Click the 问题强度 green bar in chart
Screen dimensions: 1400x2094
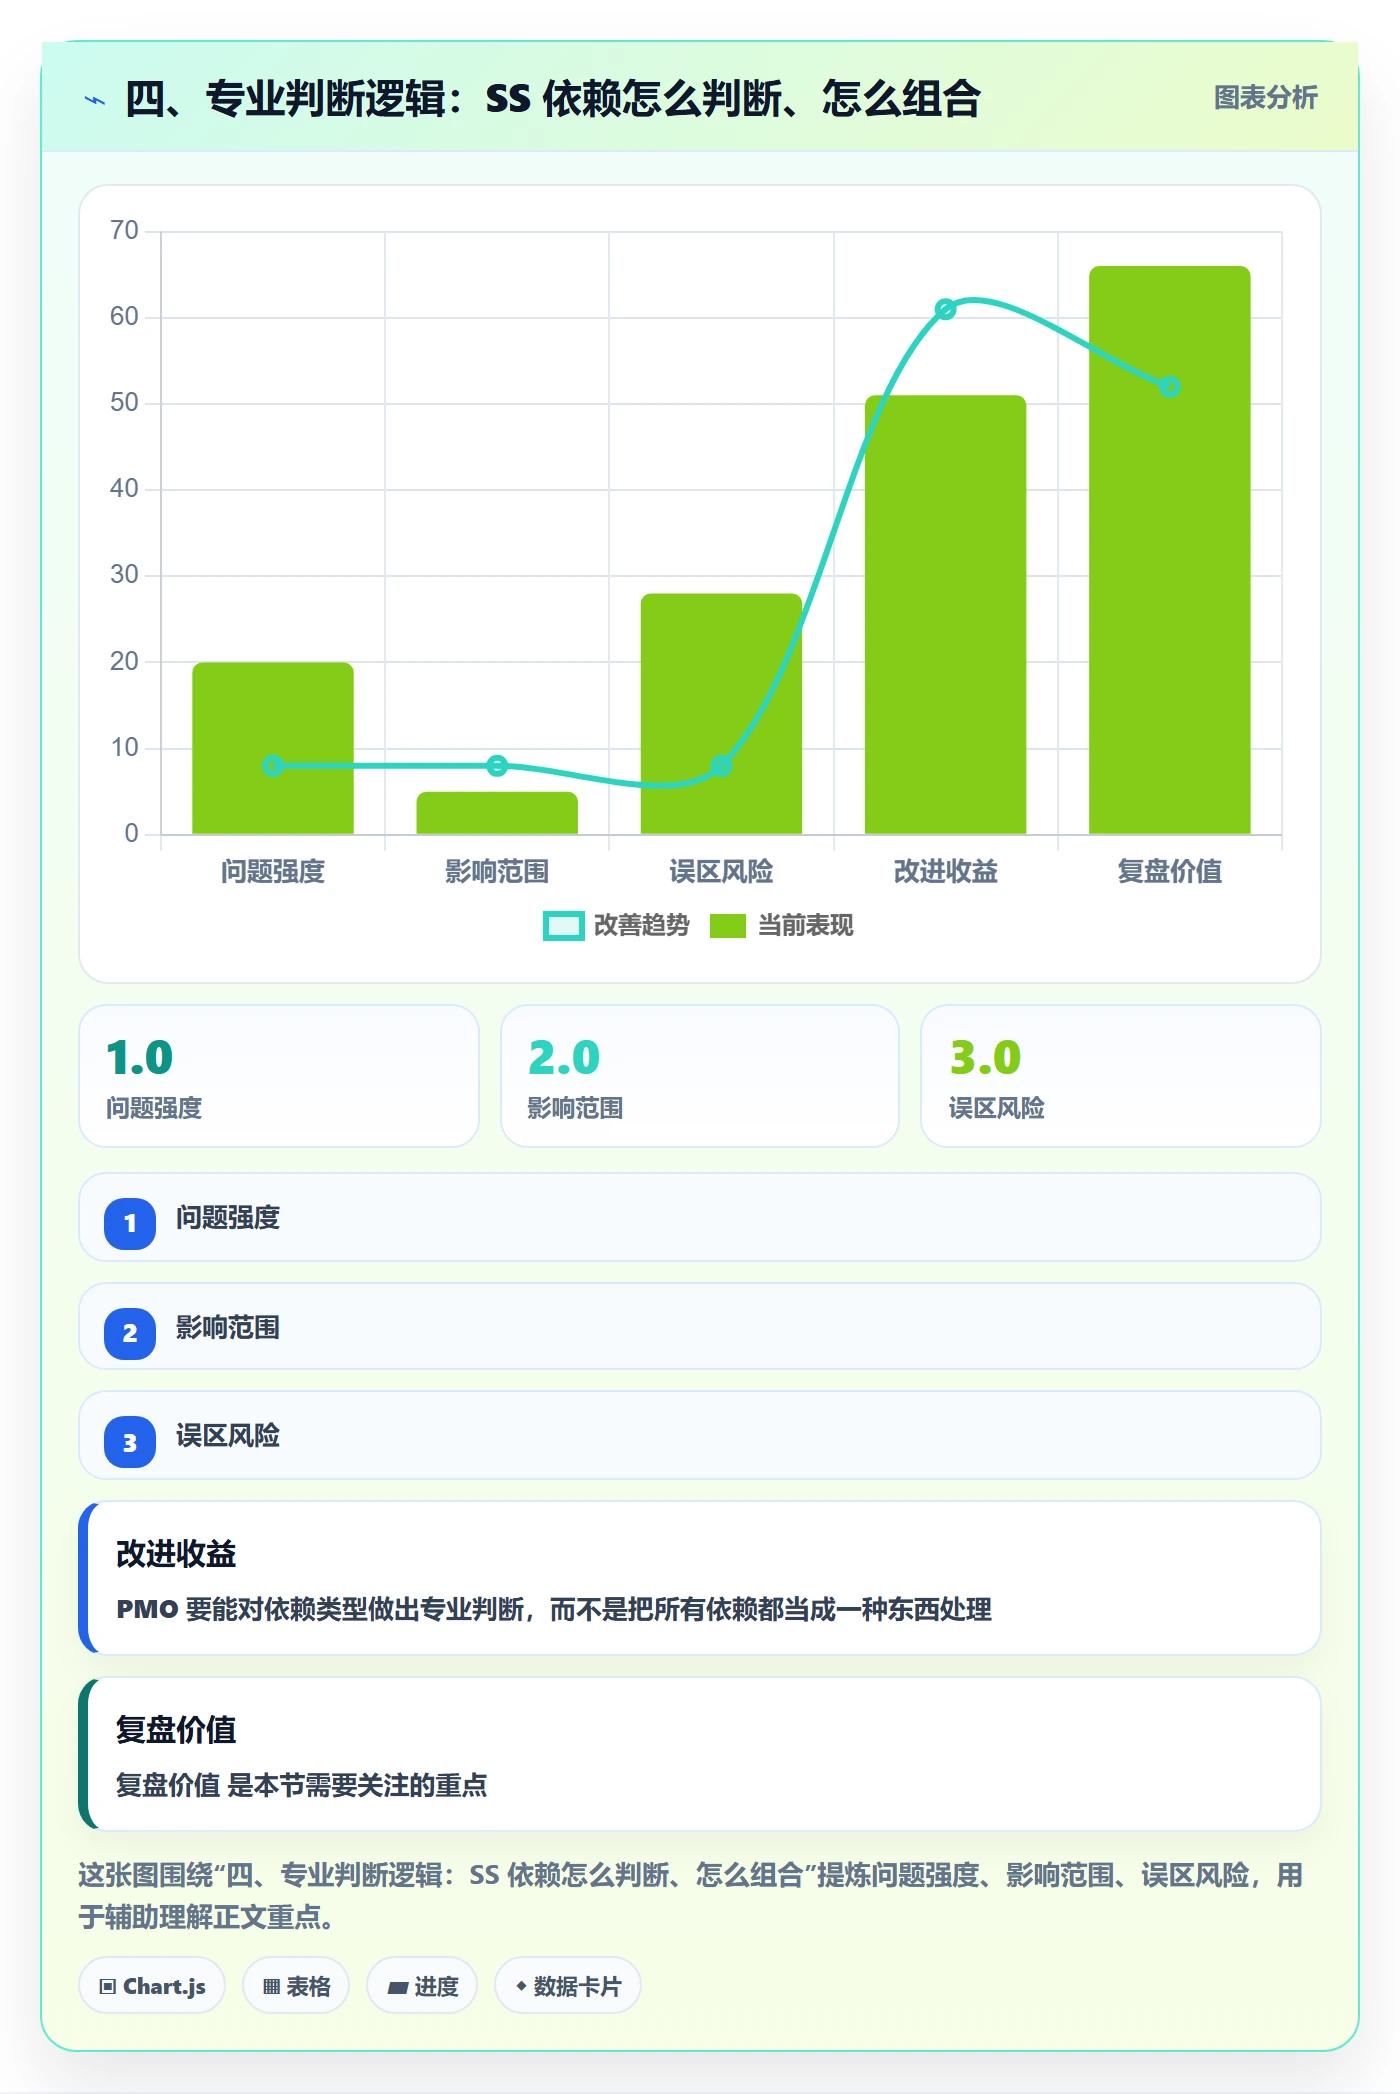coord(273,748)
